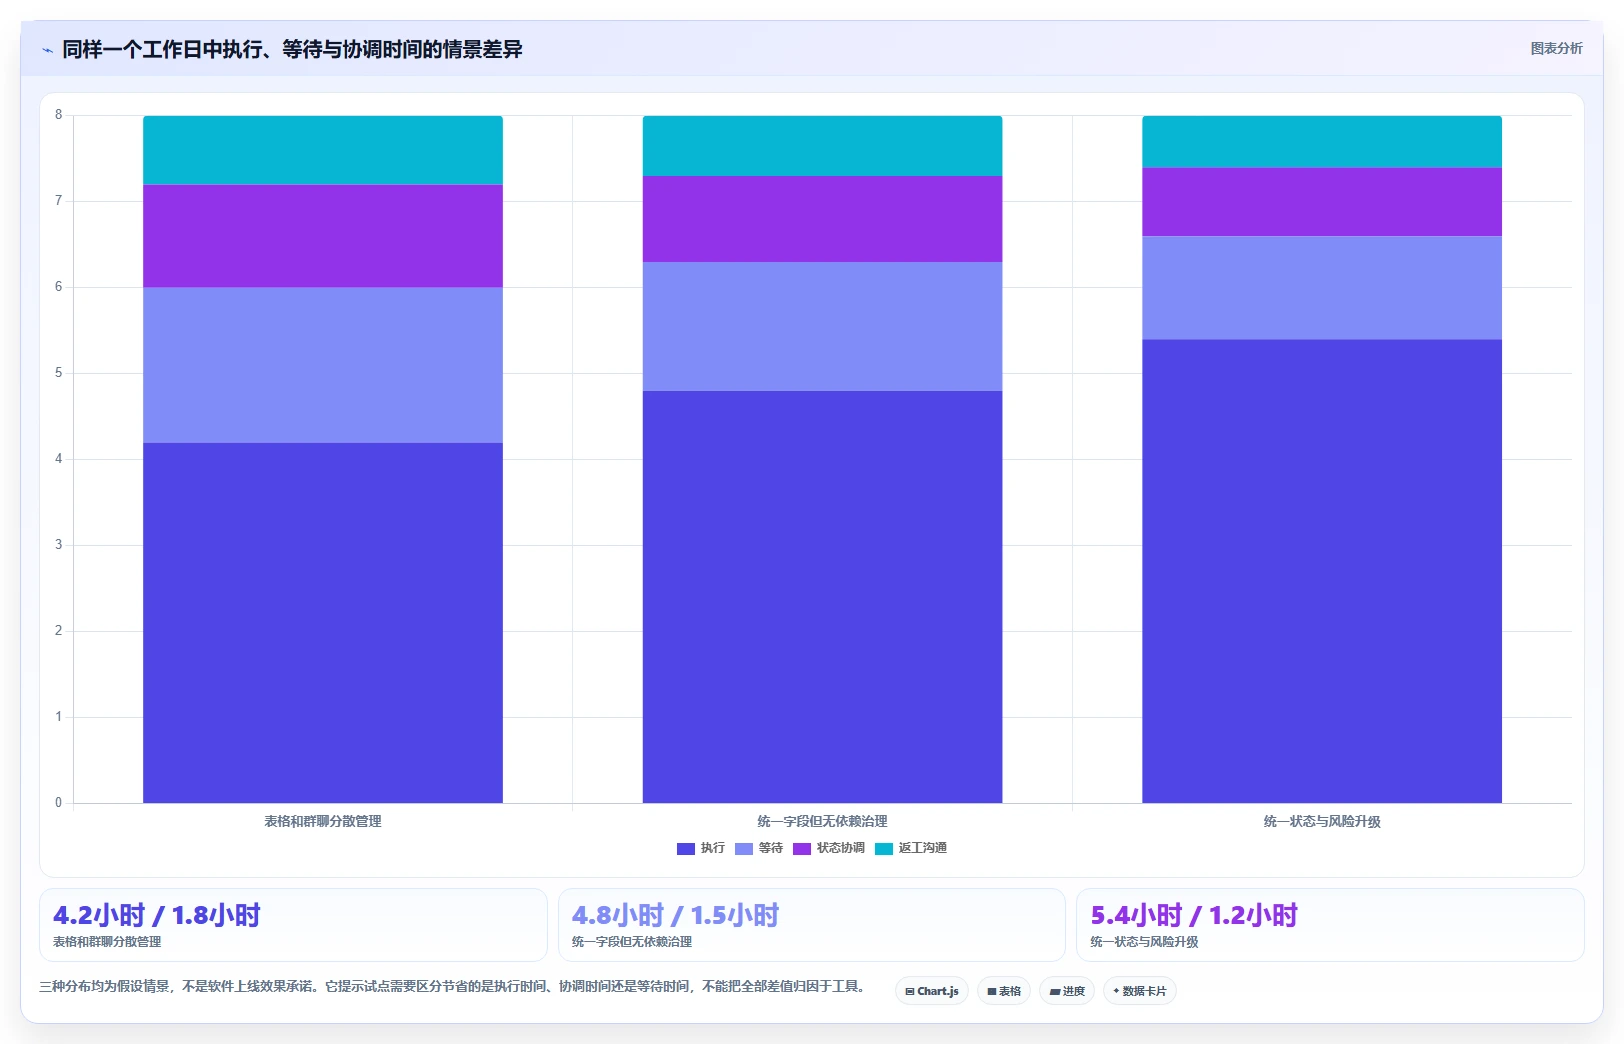Click the 执行 segment of 表格和群聊分散管理 bar

(323, 623)
